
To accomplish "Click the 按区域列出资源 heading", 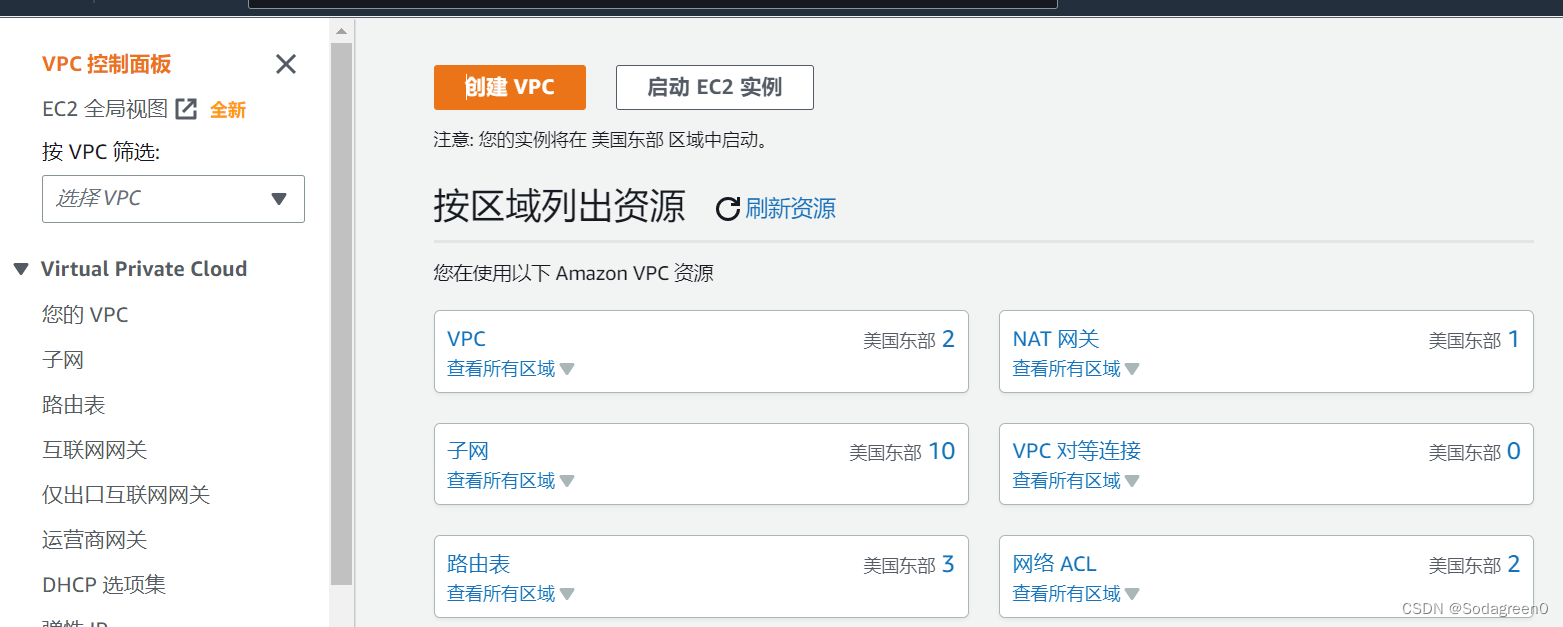I will 560,206.
